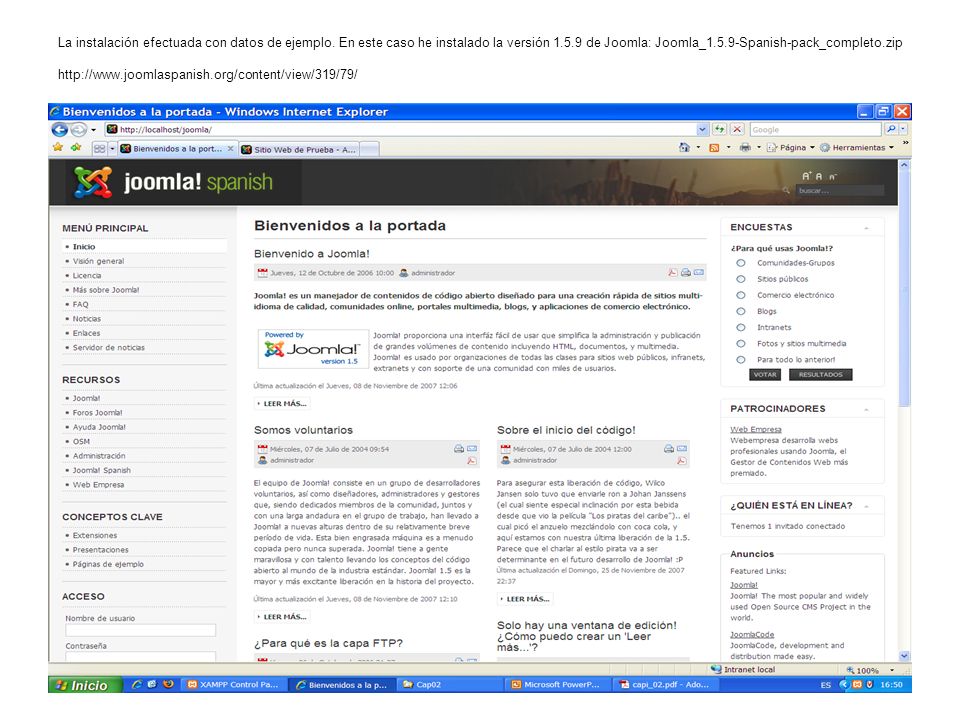The height and width of the screenshot is (720, 960).
Task: Switch to the Bienvenidos a la port... tab
Action: (177, 149)
